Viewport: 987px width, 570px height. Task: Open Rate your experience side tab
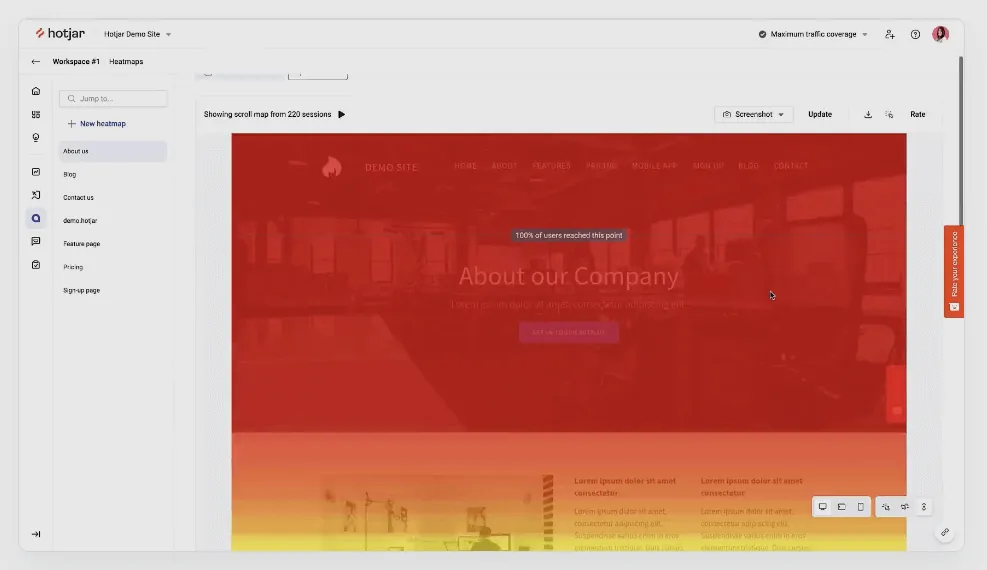coord(954,272)
